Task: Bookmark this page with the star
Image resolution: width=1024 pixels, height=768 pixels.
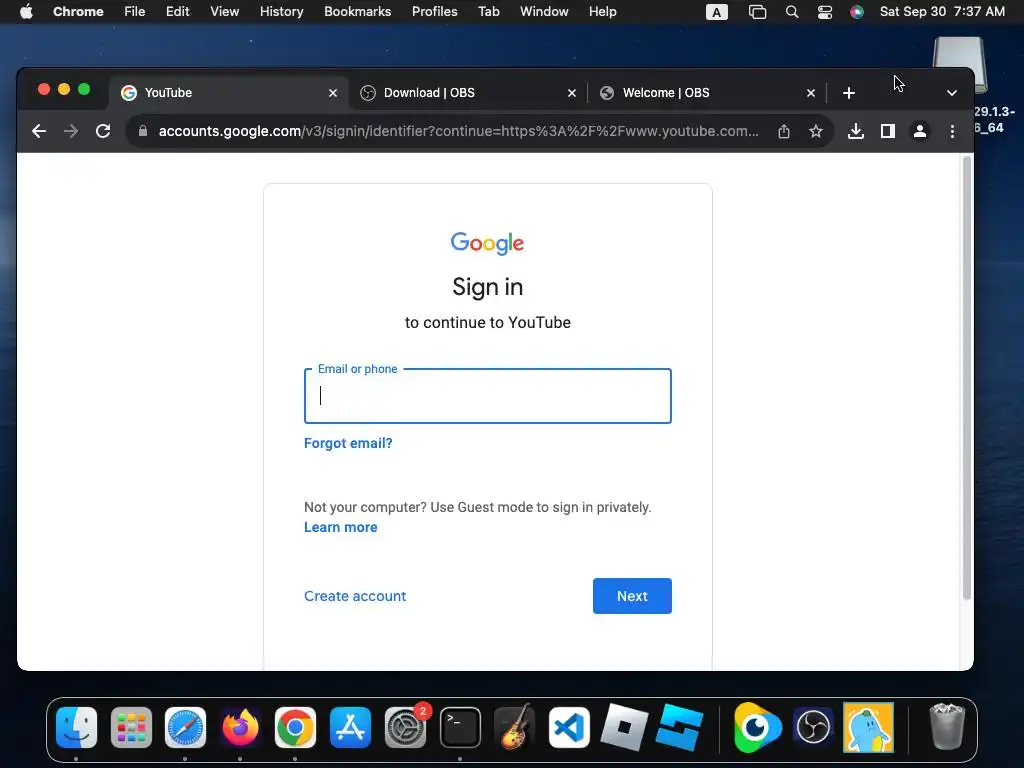Action: [816, 131]
